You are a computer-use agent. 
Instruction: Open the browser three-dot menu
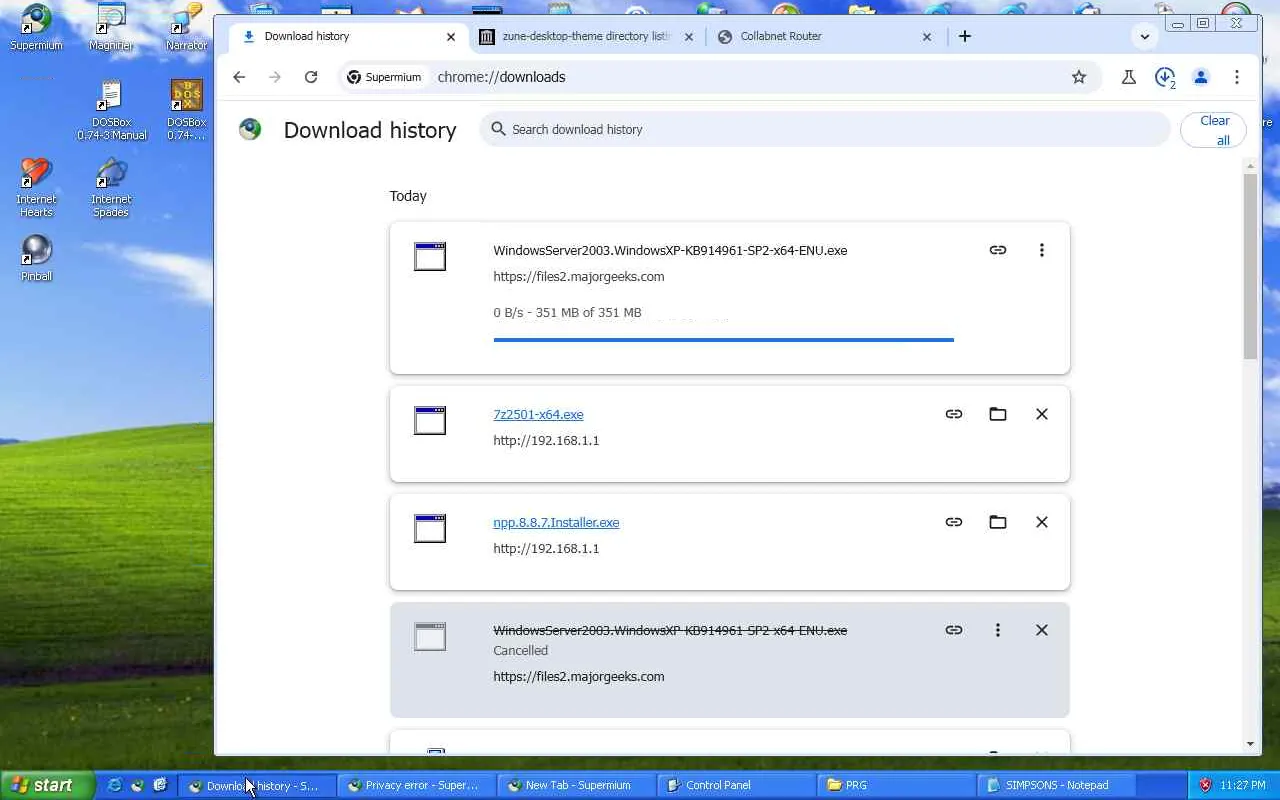(x=1237, y=77)
